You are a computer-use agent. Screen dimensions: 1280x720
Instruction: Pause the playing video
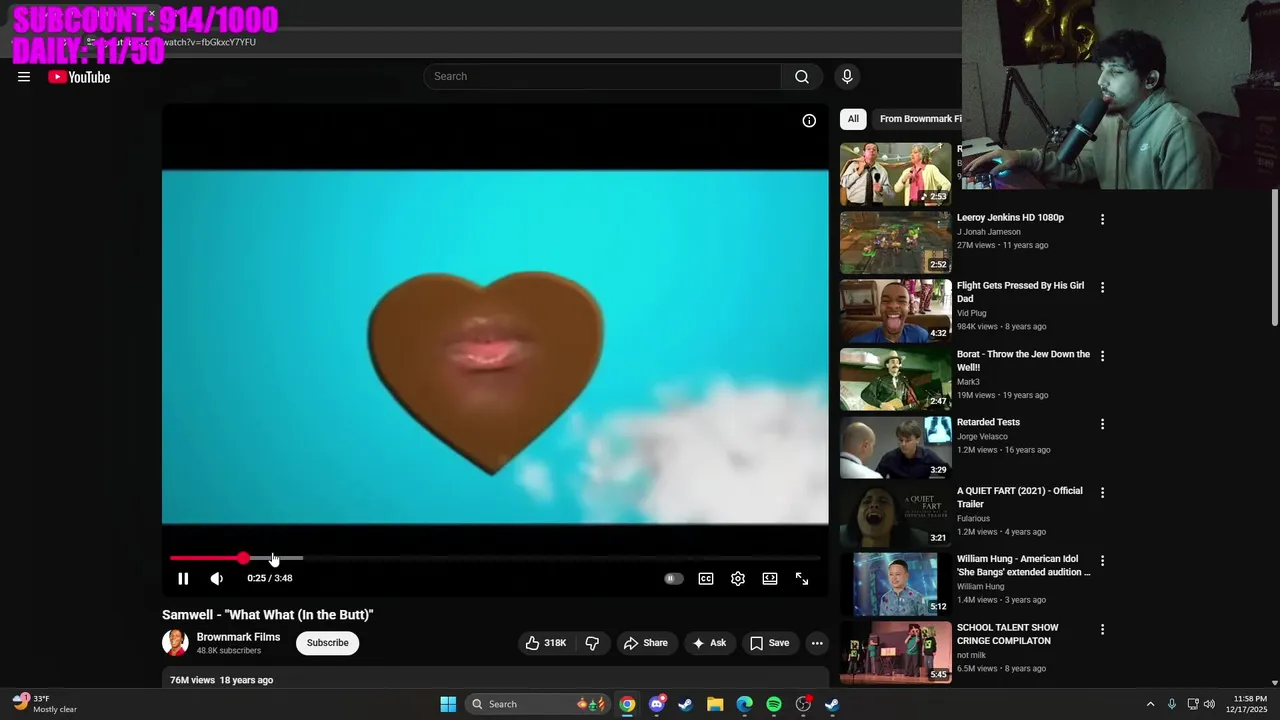[183, 579]
